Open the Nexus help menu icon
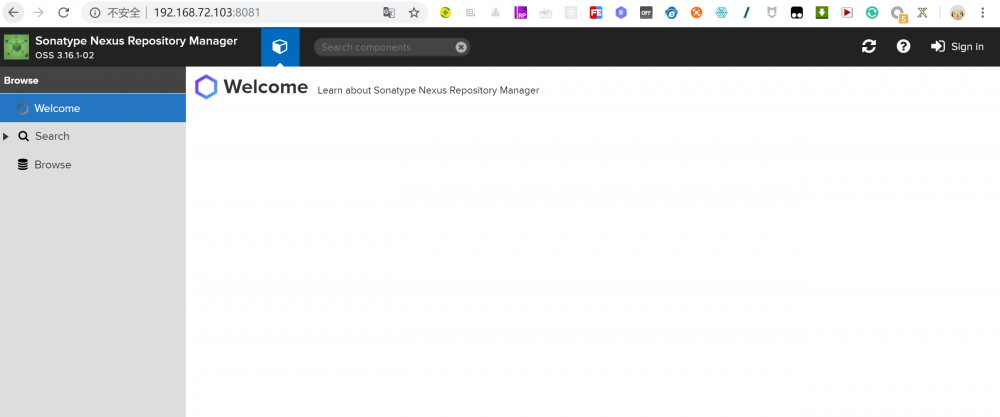This screenshot has width=1000, height=417. [x=903, y=47]
